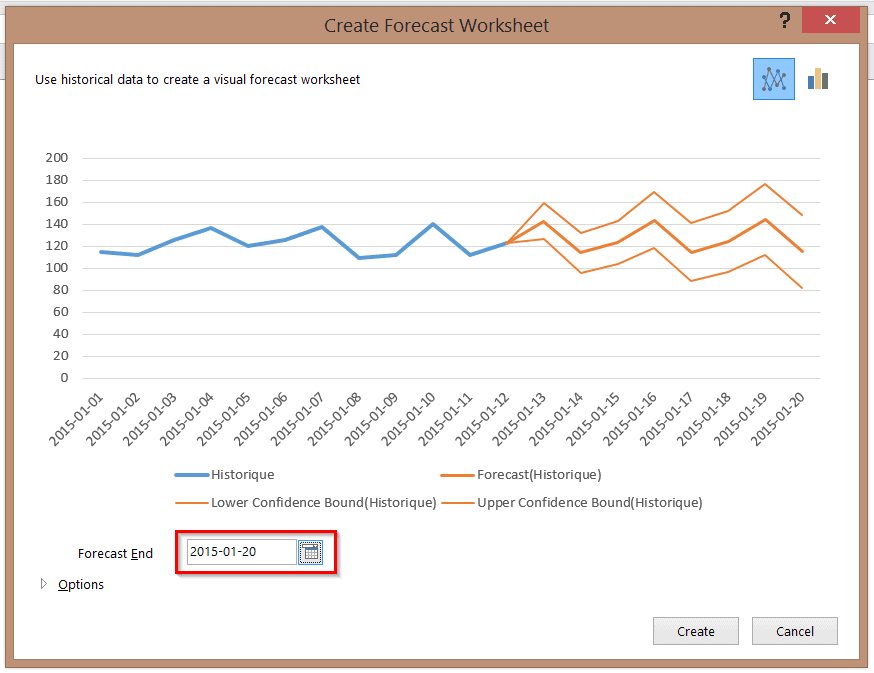Click the Upper Confidence Bound(Historique) legend entry

point(589,502)
